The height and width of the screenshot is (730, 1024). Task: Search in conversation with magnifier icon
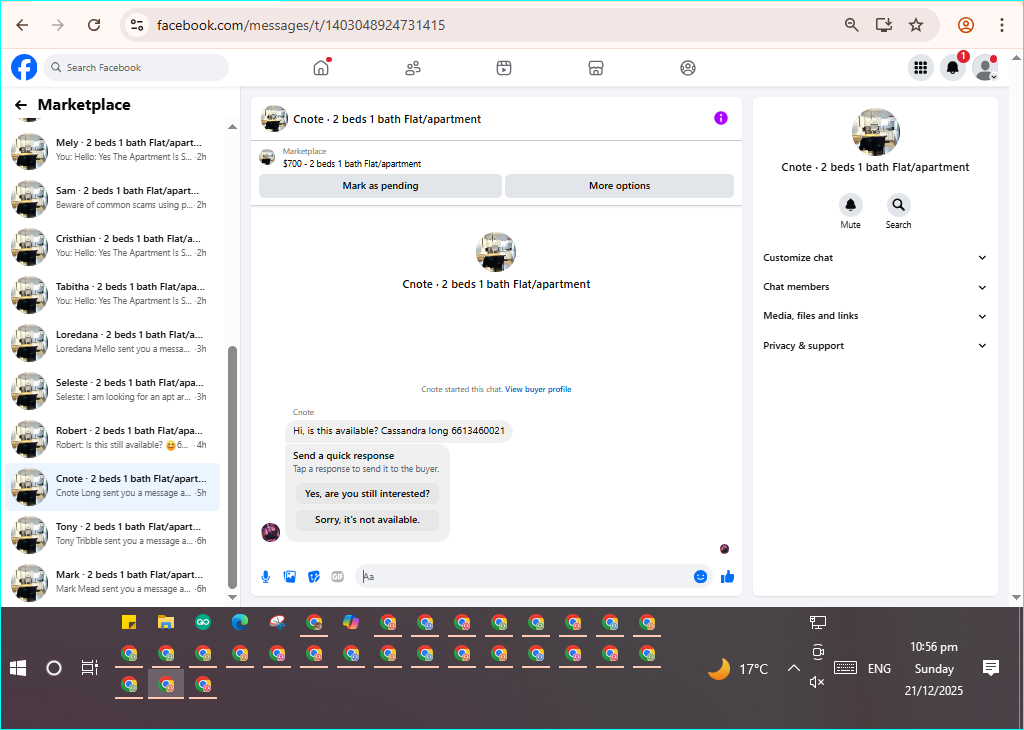pos(899,205)
